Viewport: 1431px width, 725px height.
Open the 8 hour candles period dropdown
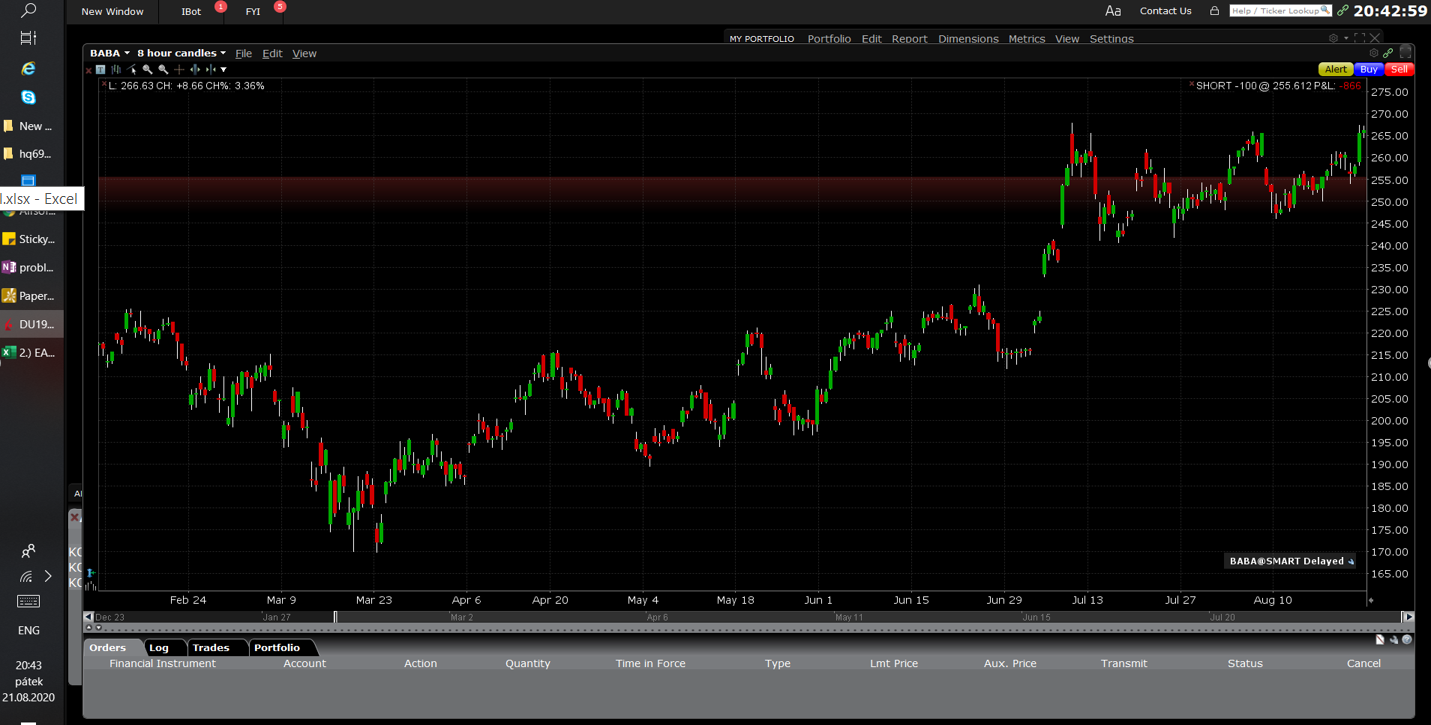[x=181, y=53]
